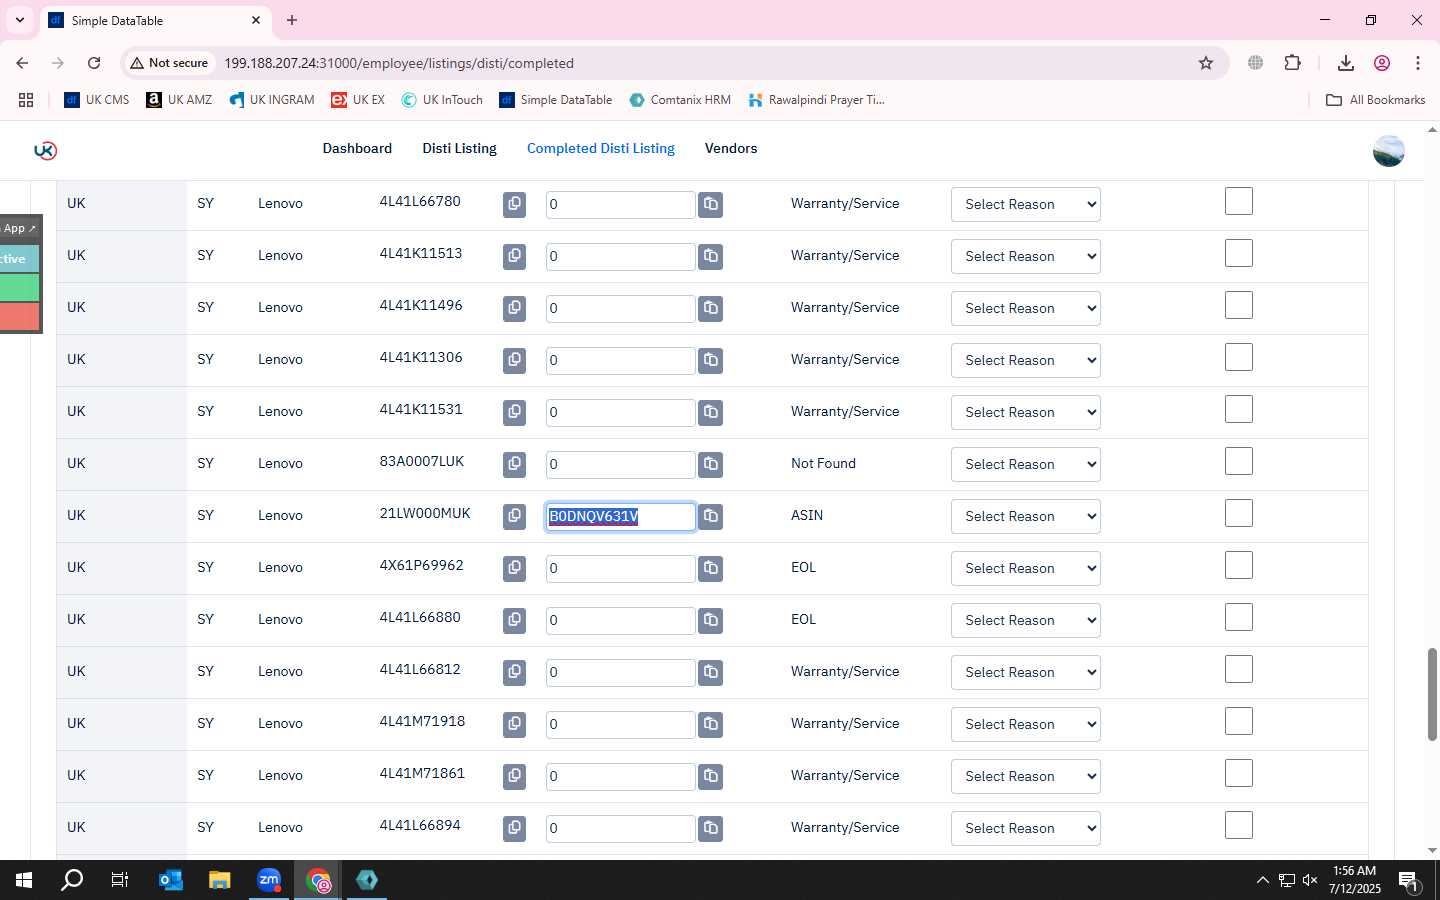
Task: Click the B0DNQV631V input field
Action: 620,516
